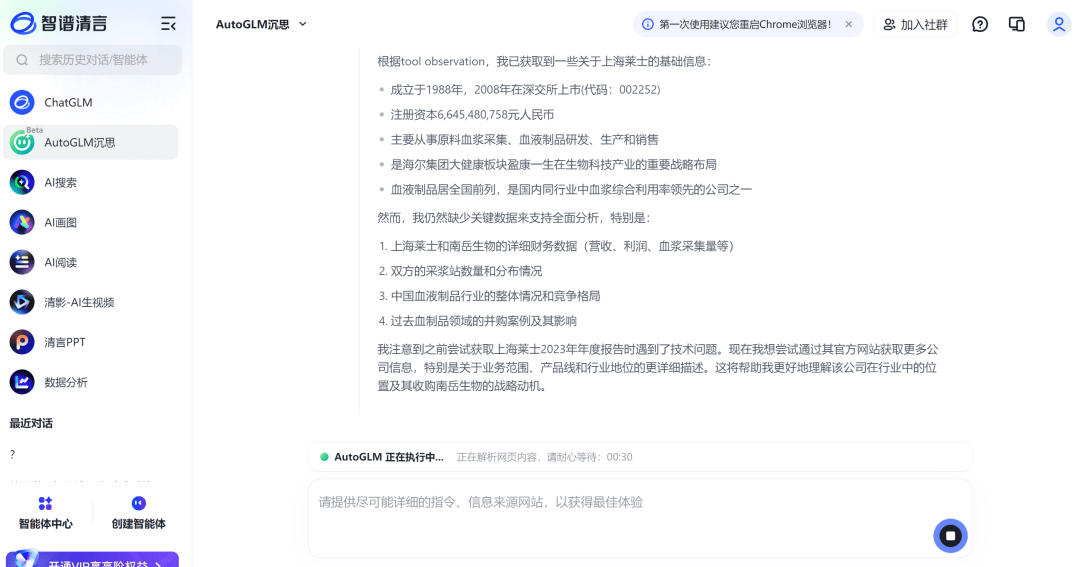Click the 智能体中心 four-dot icon
Image resolution: width=1080 pixels, height=567 pixels.
tap(45, 504)
